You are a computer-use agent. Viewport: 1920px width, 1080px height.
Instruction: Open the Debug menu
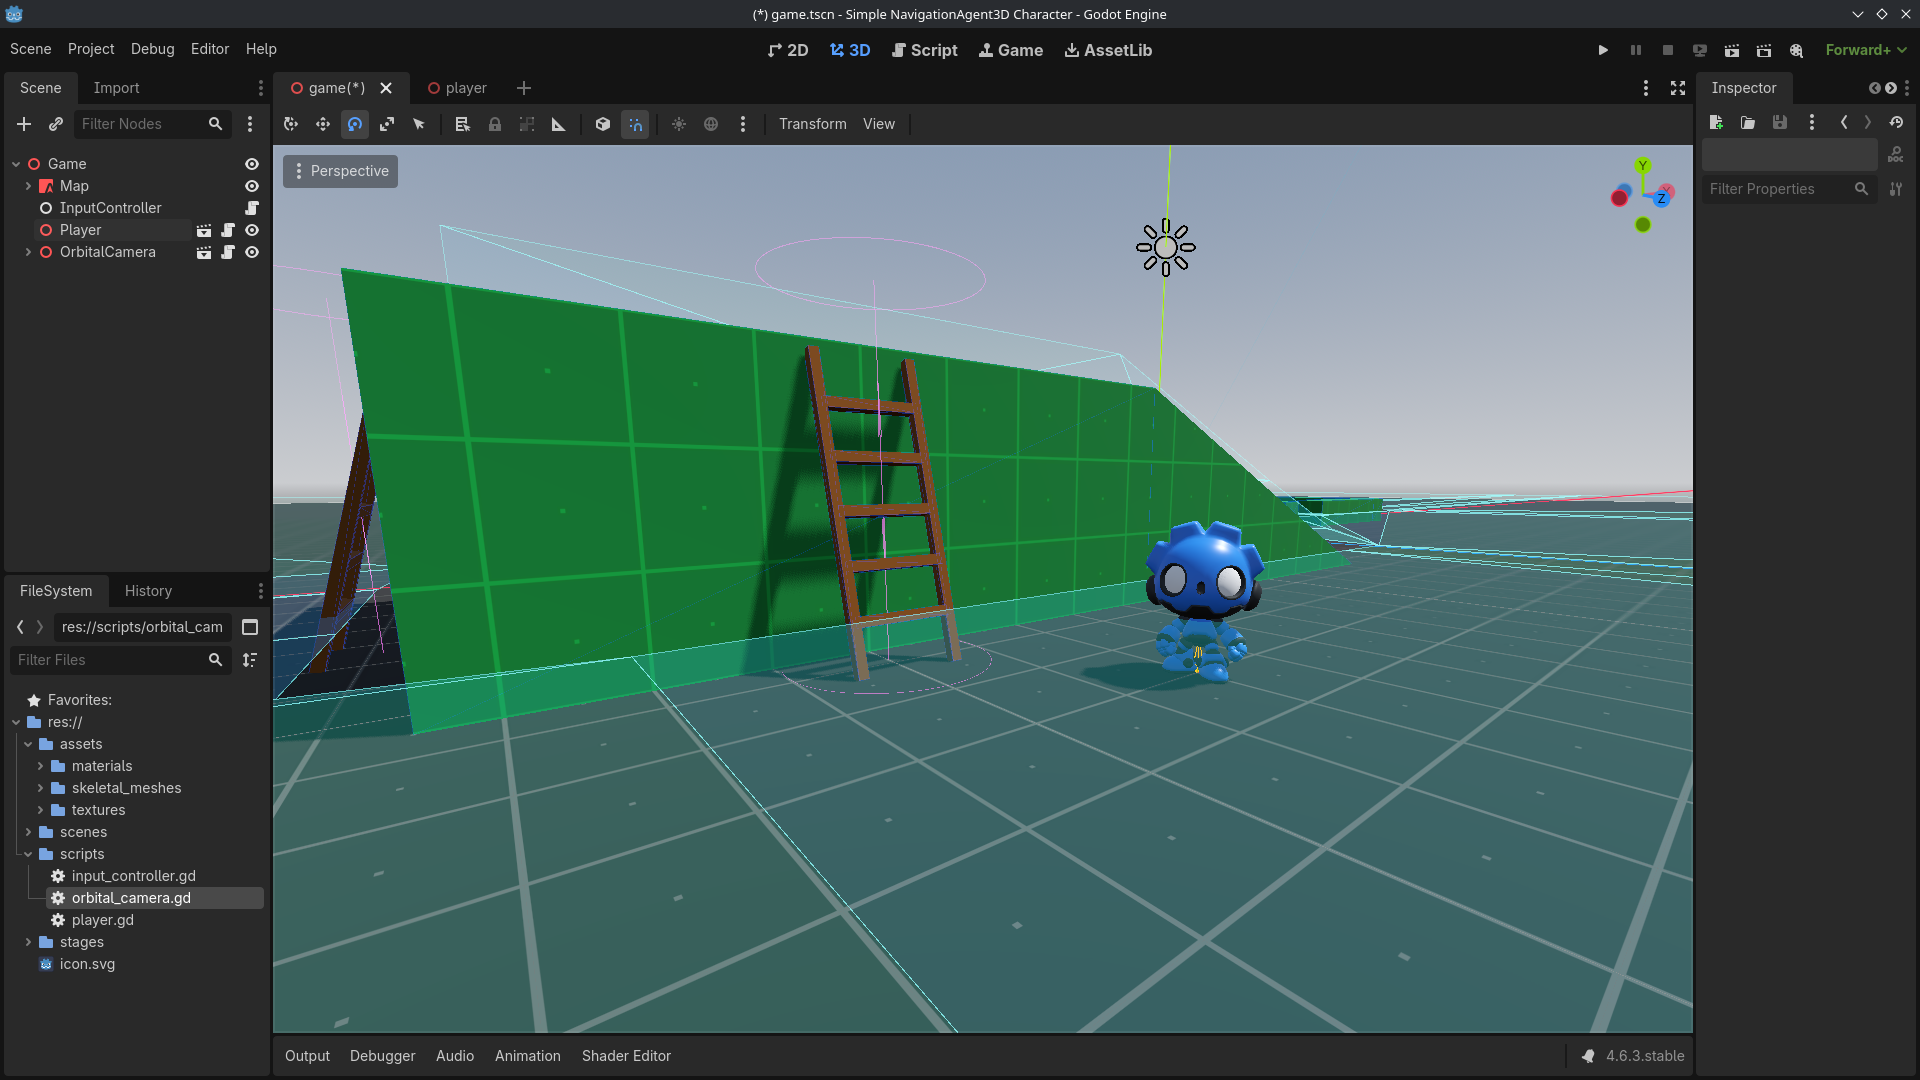click(152, 49)
